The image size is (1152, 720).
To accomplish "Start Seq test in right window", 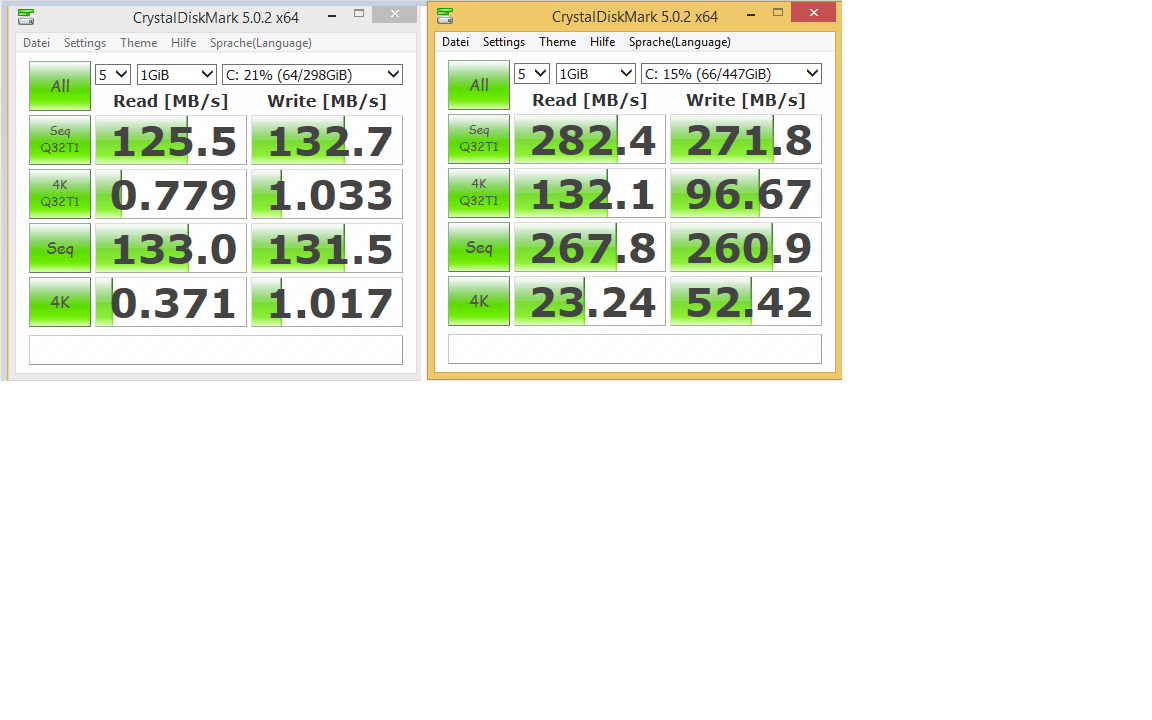I will (479, 248).
